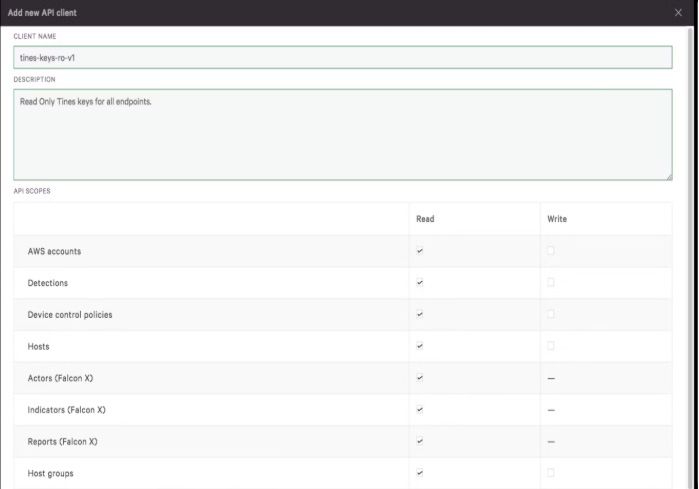The width and height of the screenshot is (699, 489).
Task: Toggle the Hosts Read checkbox
Action: pyautogui.click(x=420, y=346)
